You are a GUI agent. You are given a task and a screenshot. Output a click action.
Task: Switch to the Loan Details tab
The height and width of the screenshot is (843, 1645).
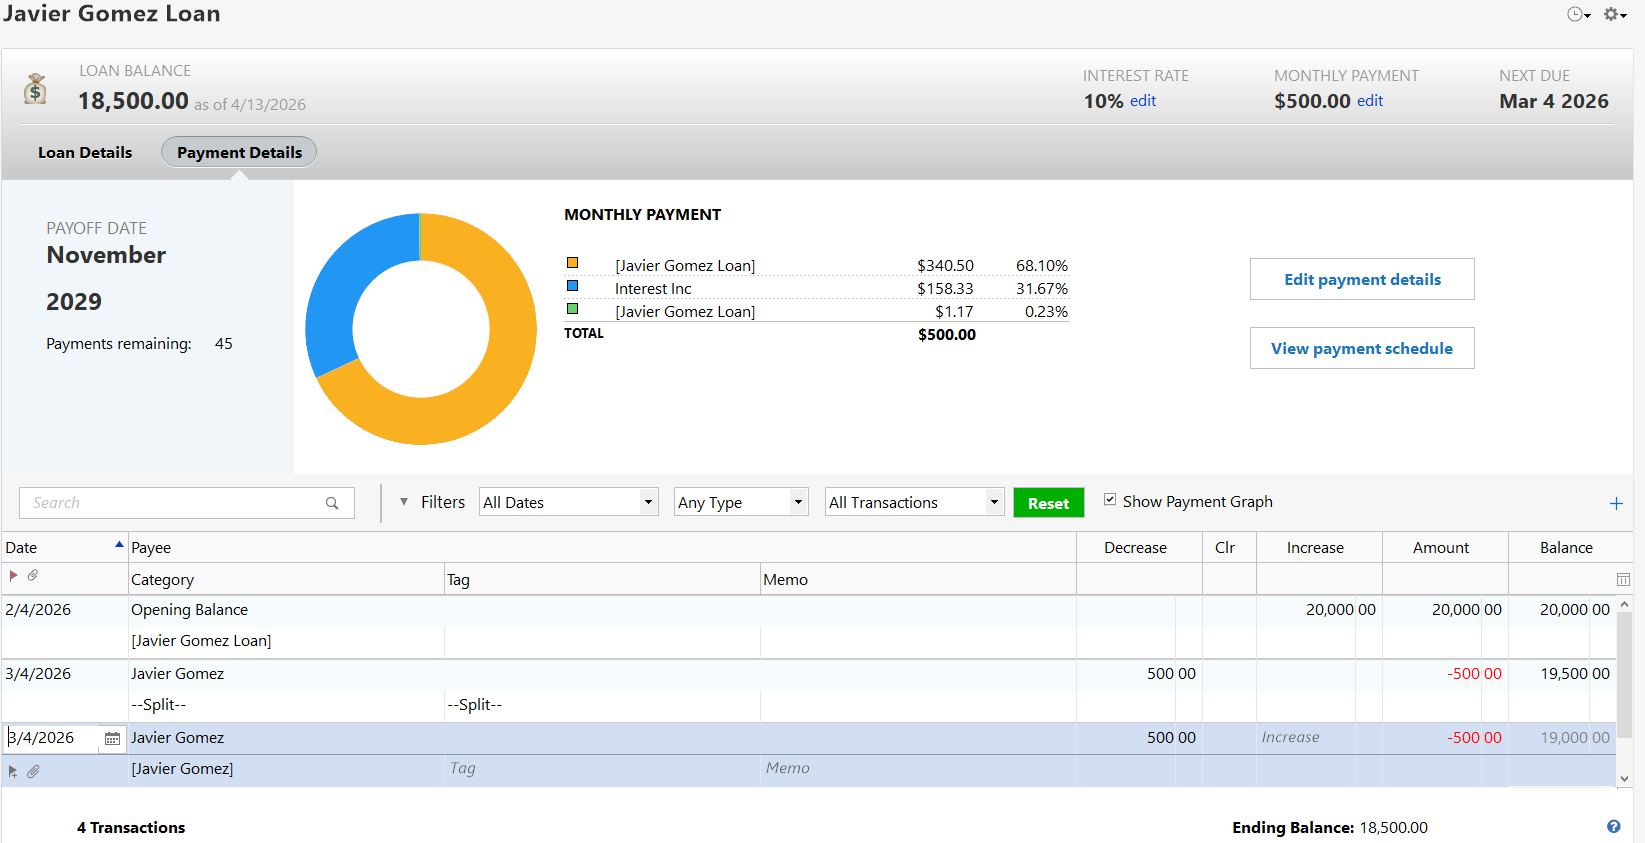tap(85, 152)
